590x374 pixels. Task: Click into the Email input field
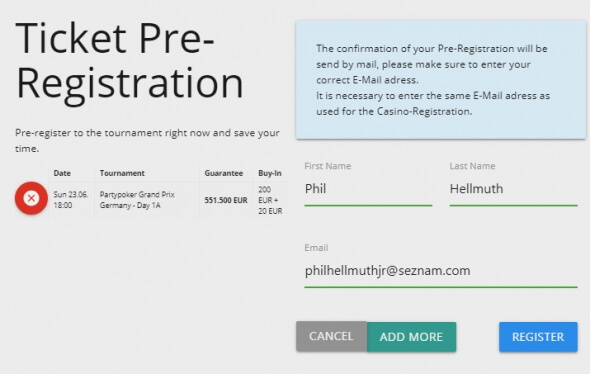tap(441, 271)
